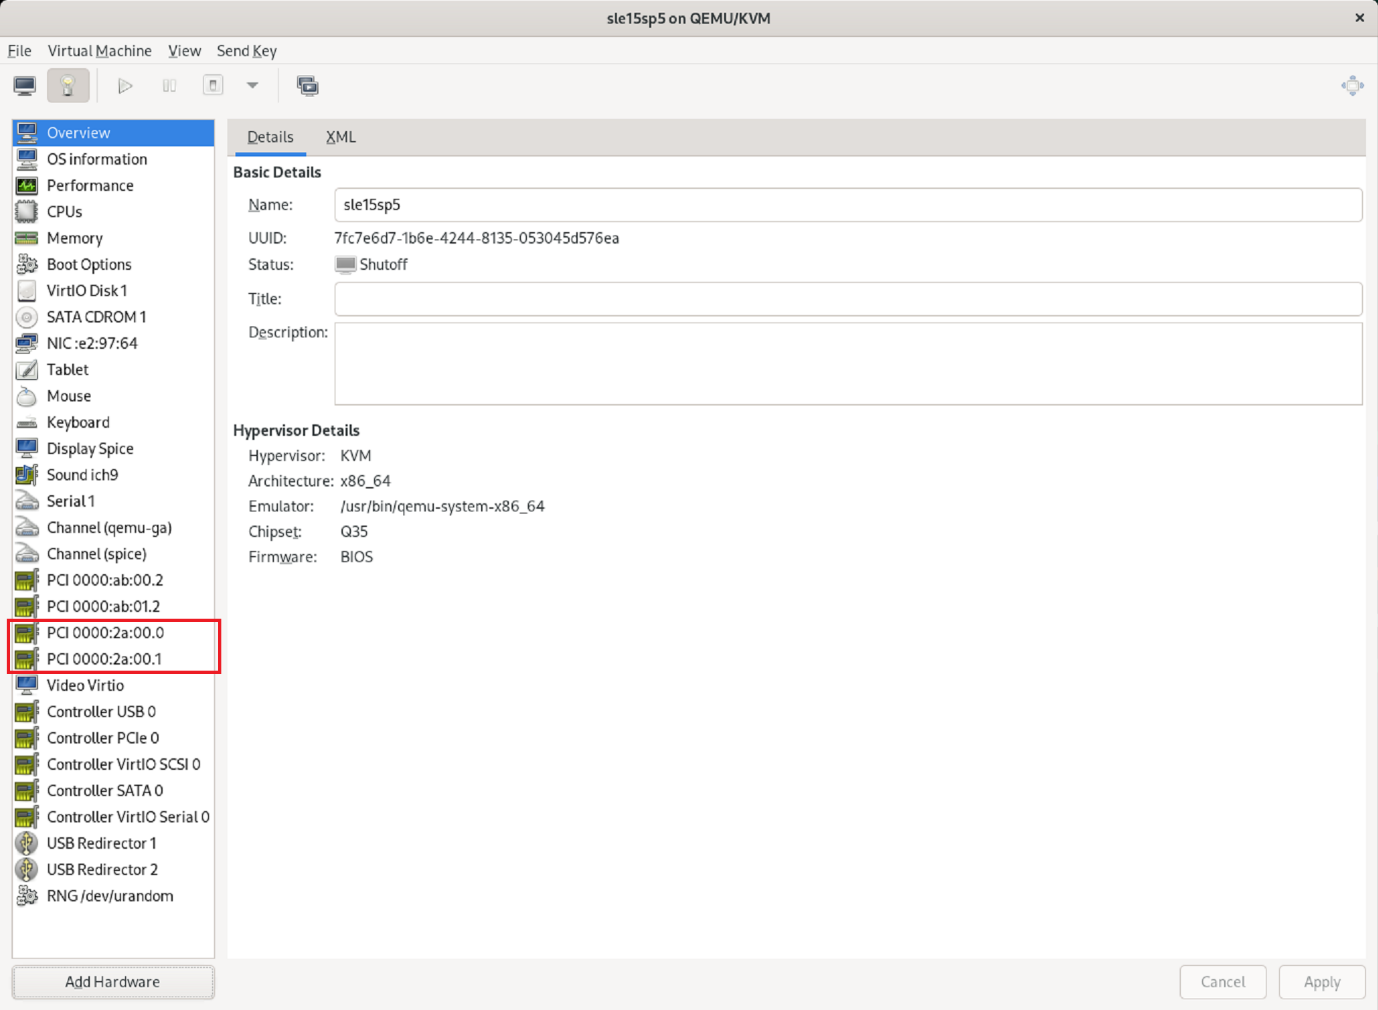This screenshot has width=1378, height=1010.
Task: Pause the virtual machine via toolbar icon
Action: coord(169,85)
